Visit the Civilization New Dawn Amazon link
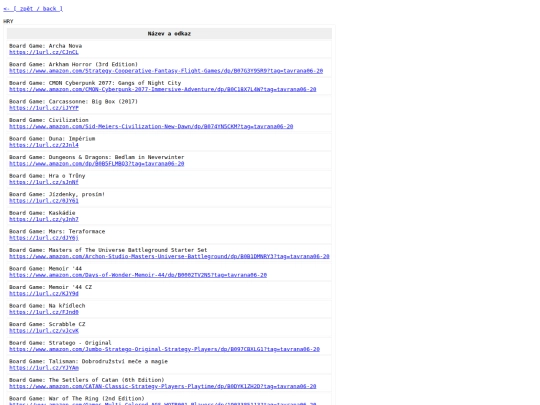The height and width of the screenshot is (405, 540). [x=151, y=127]
